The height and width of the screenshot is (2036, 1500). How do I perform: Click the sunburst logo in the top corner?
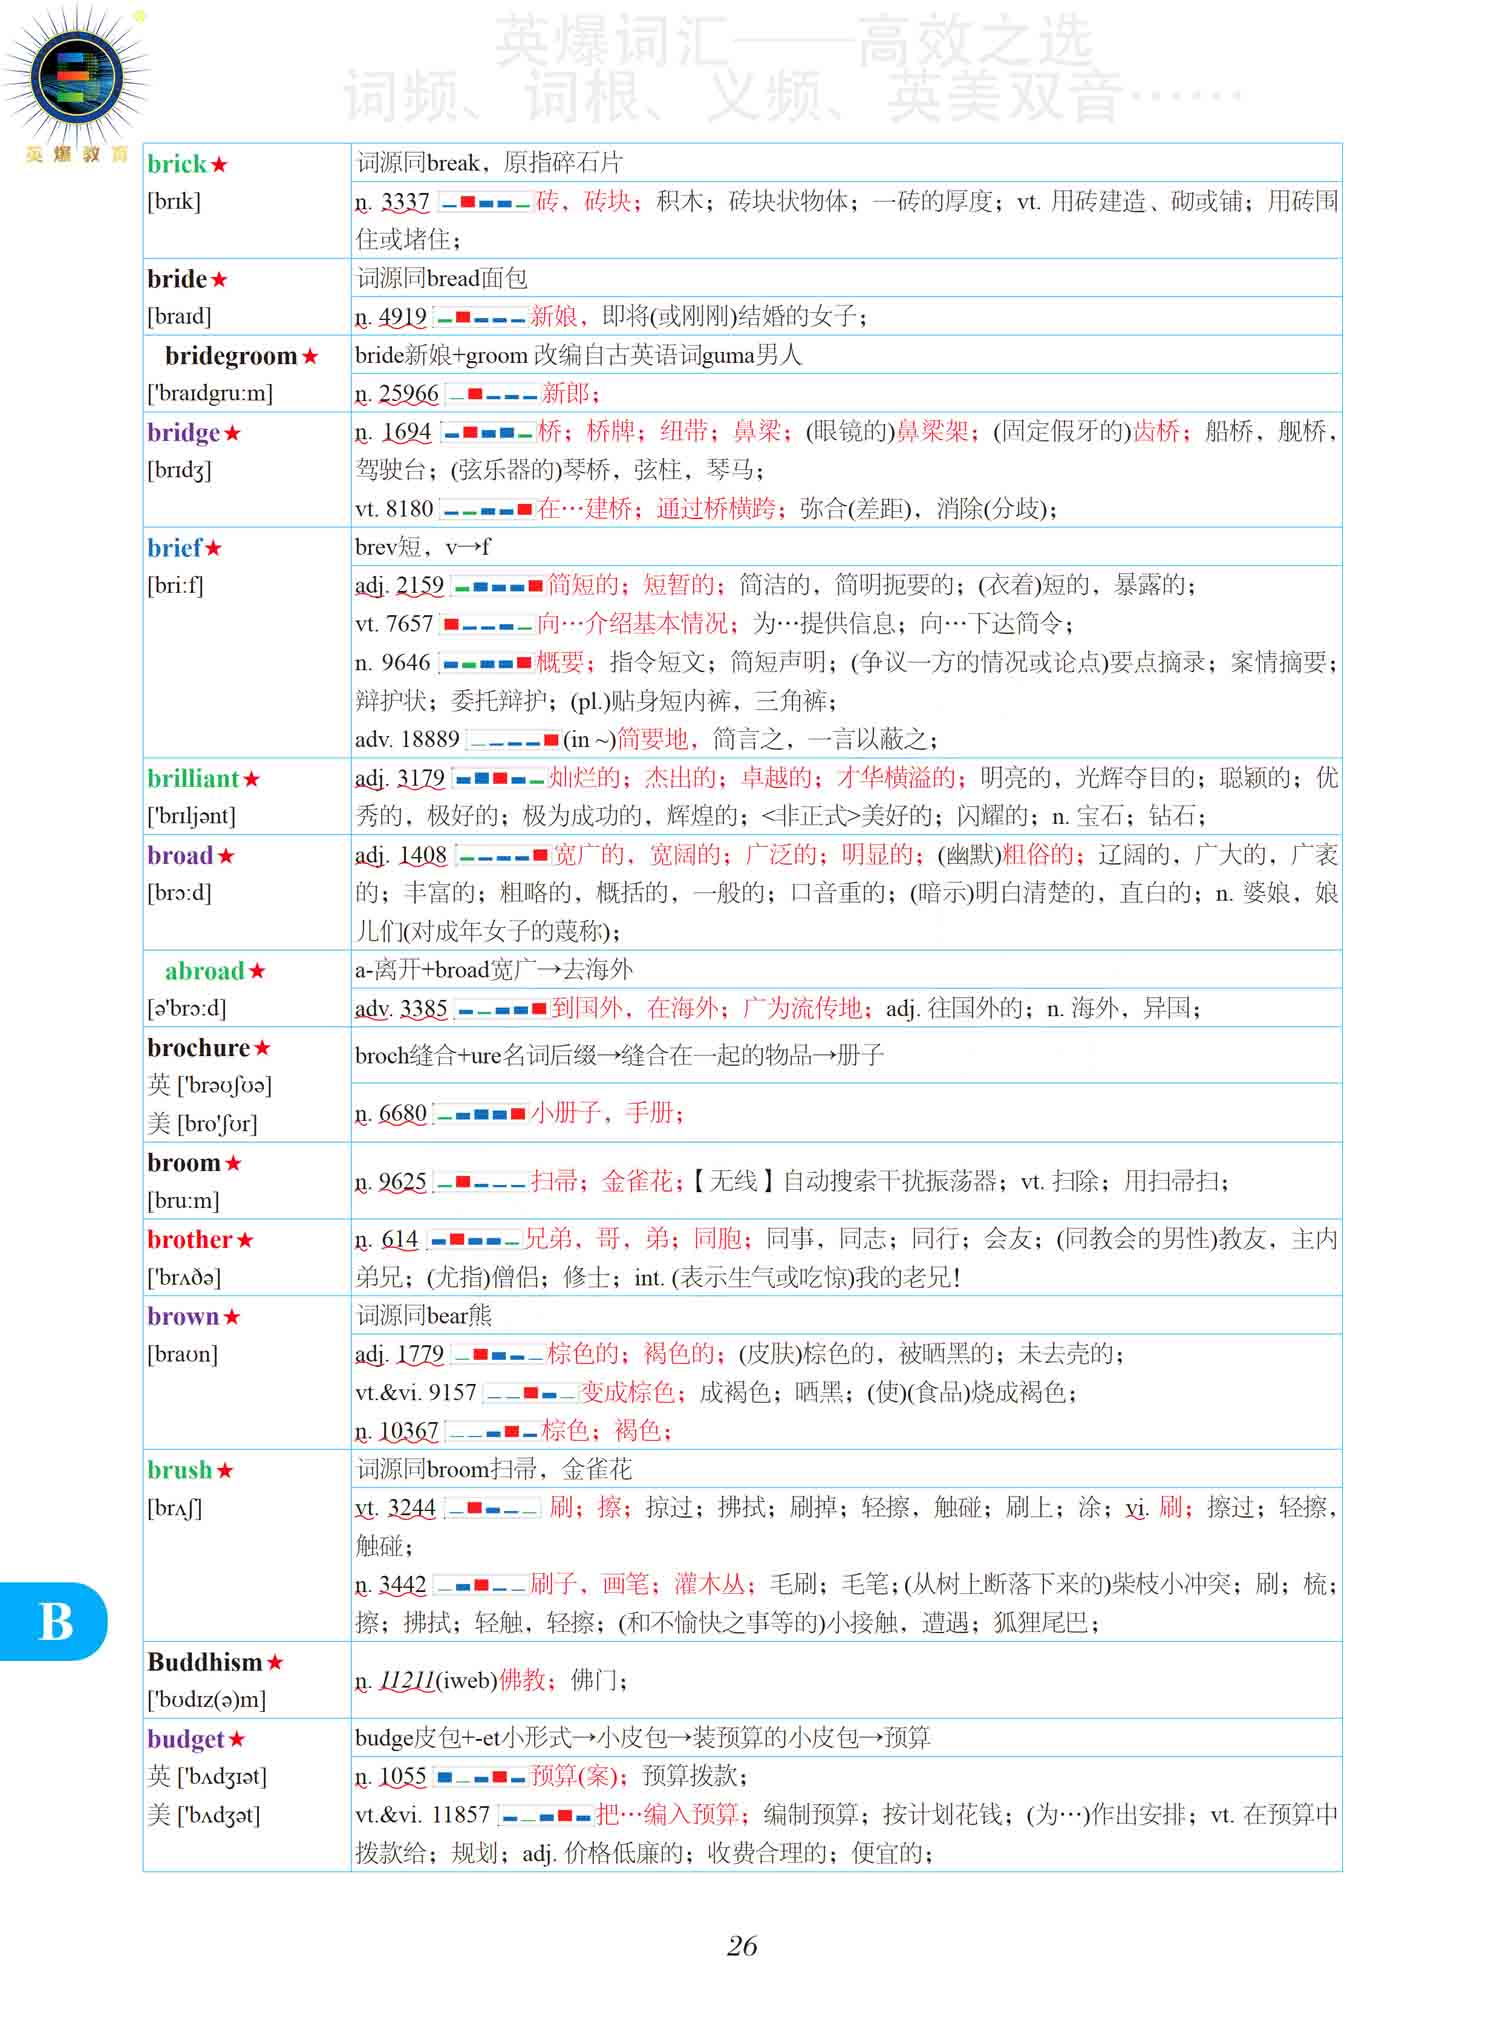click(76, 78)
